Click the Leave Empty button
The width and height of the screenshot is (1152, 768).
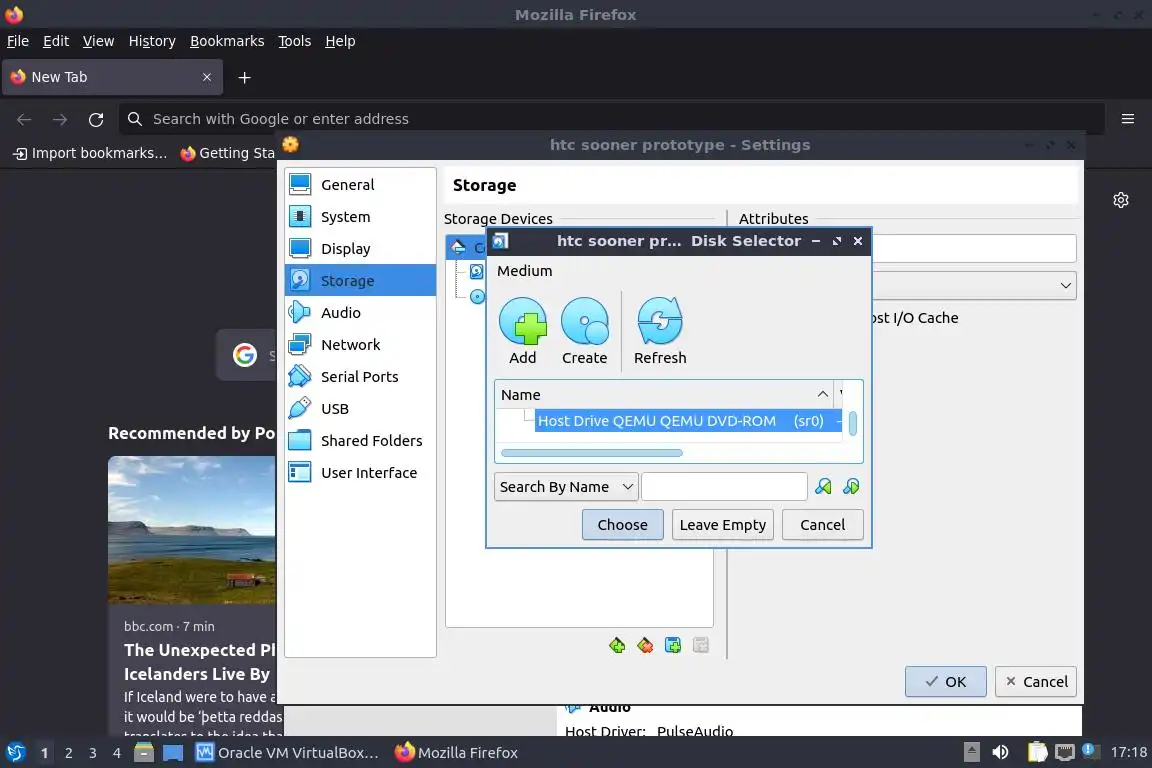722,525
